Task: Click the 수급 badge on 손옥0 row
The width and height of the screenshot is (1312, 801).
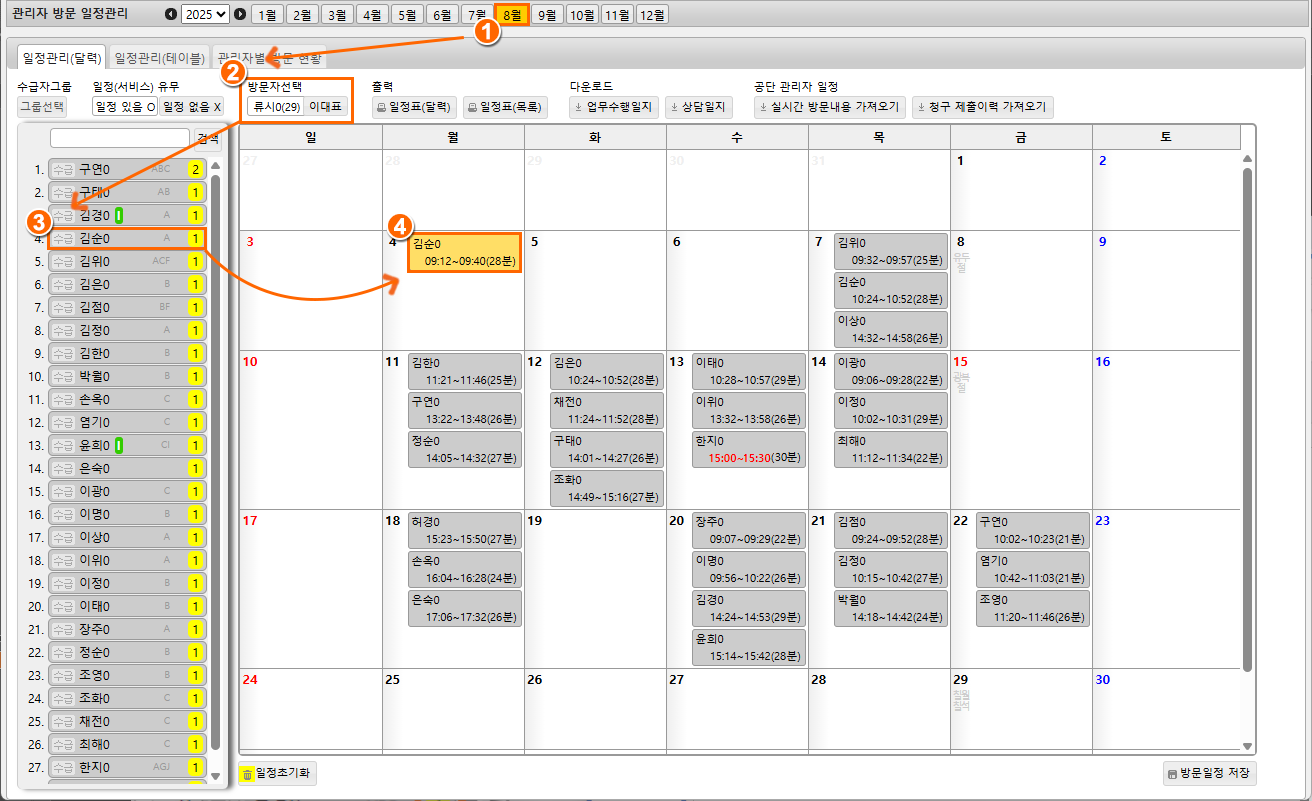Action: pos(63,399)
